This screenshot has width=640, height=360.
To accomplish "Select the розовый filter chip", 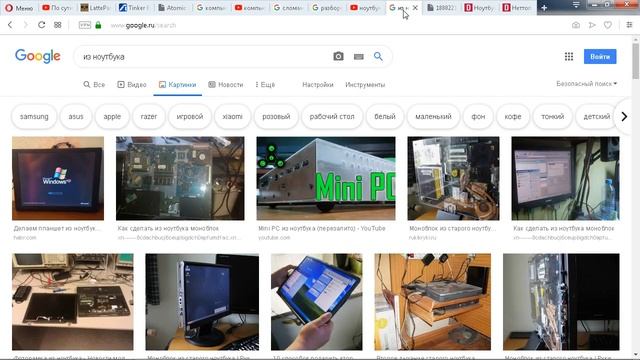I will [x=276, y=116].
